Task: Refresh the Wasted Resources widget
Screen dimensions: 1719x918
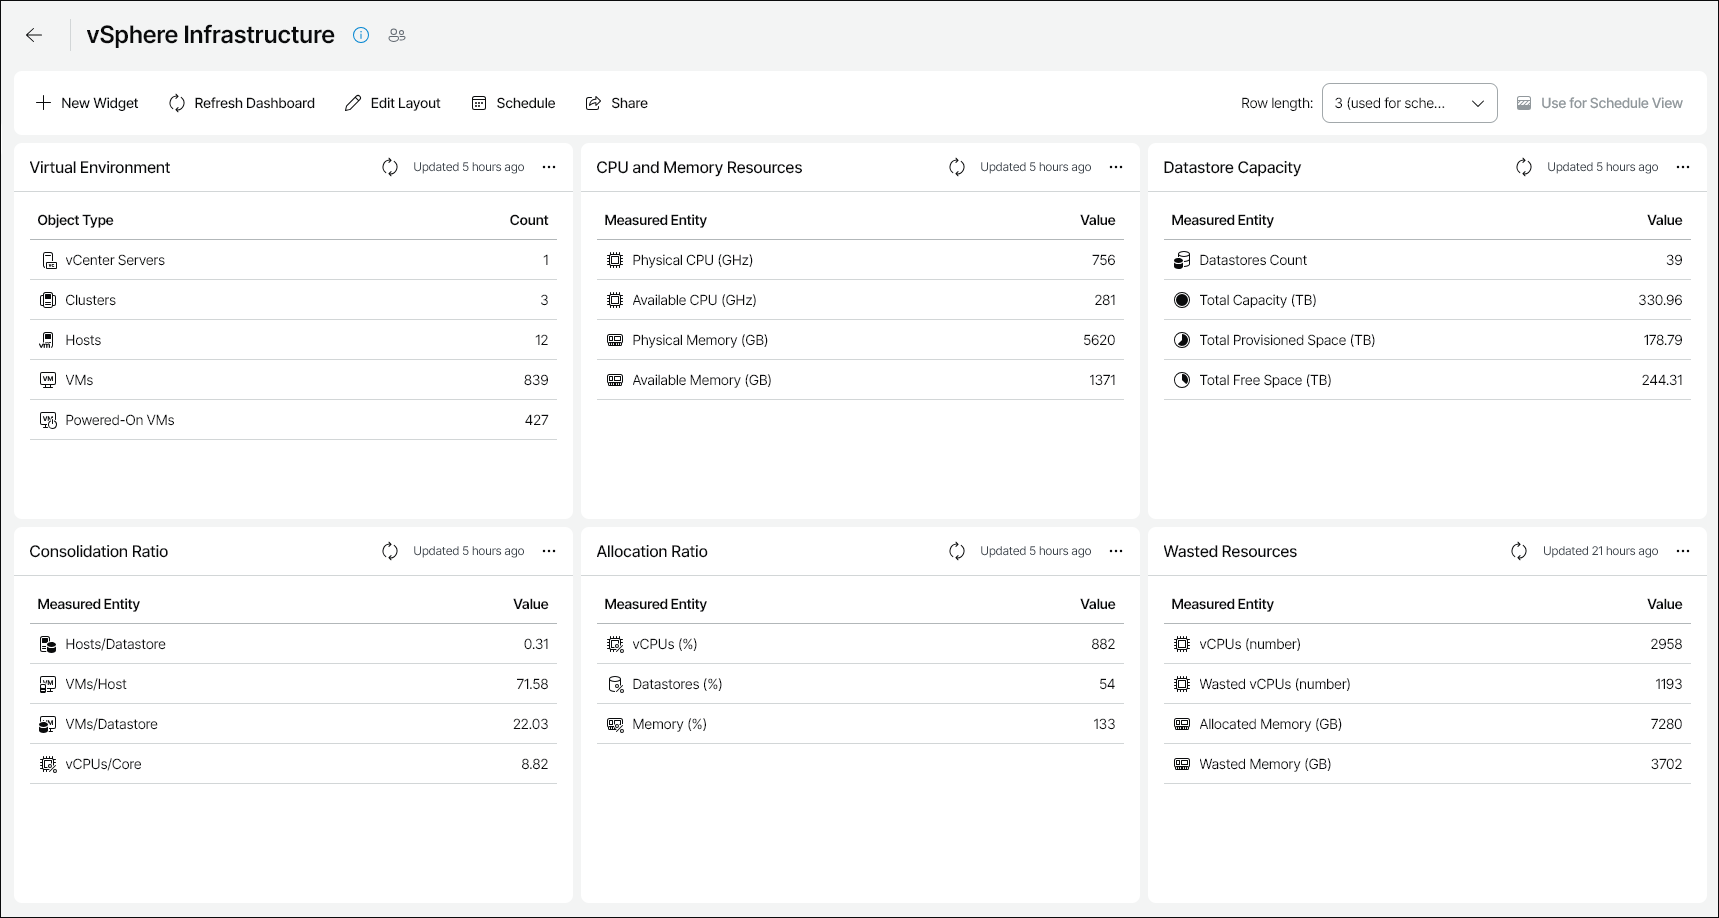Action: pos(1519,551)
